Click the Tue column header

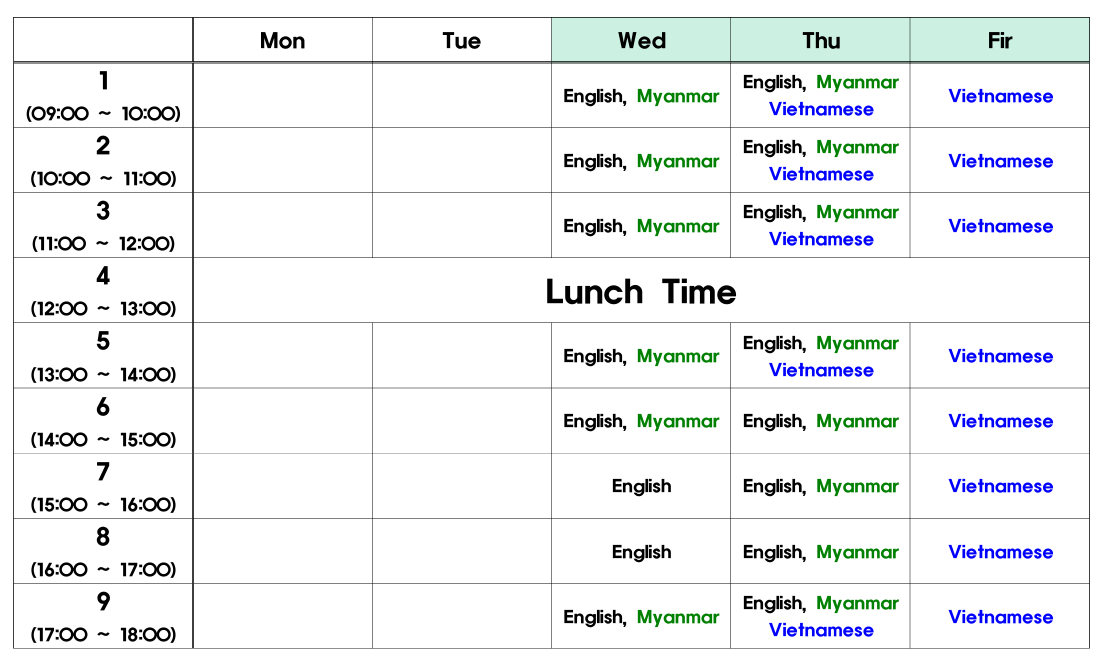(x=462, y=40)
